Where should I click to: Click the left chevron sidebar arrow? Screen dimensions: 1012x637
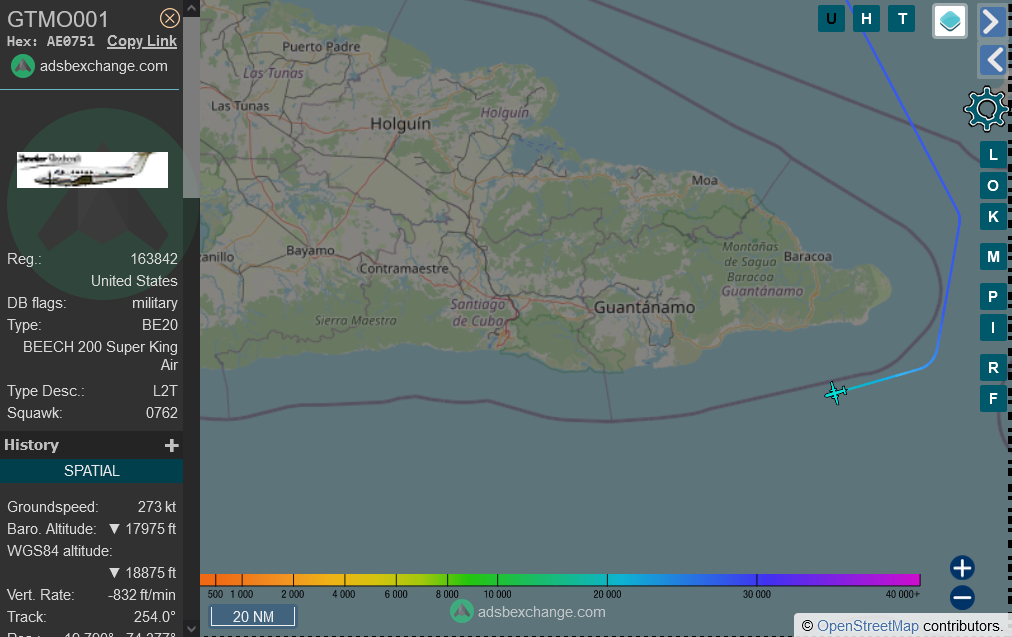pyautogui.click(x=994, y=61)
